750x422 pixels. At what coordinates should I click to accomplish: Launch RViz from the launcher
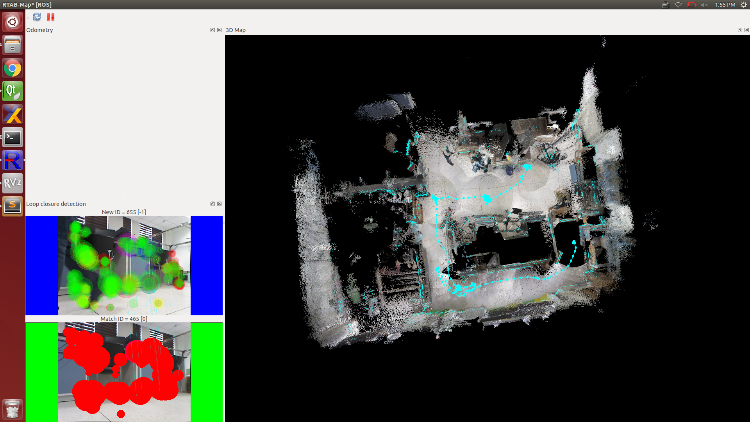[13, 184]
